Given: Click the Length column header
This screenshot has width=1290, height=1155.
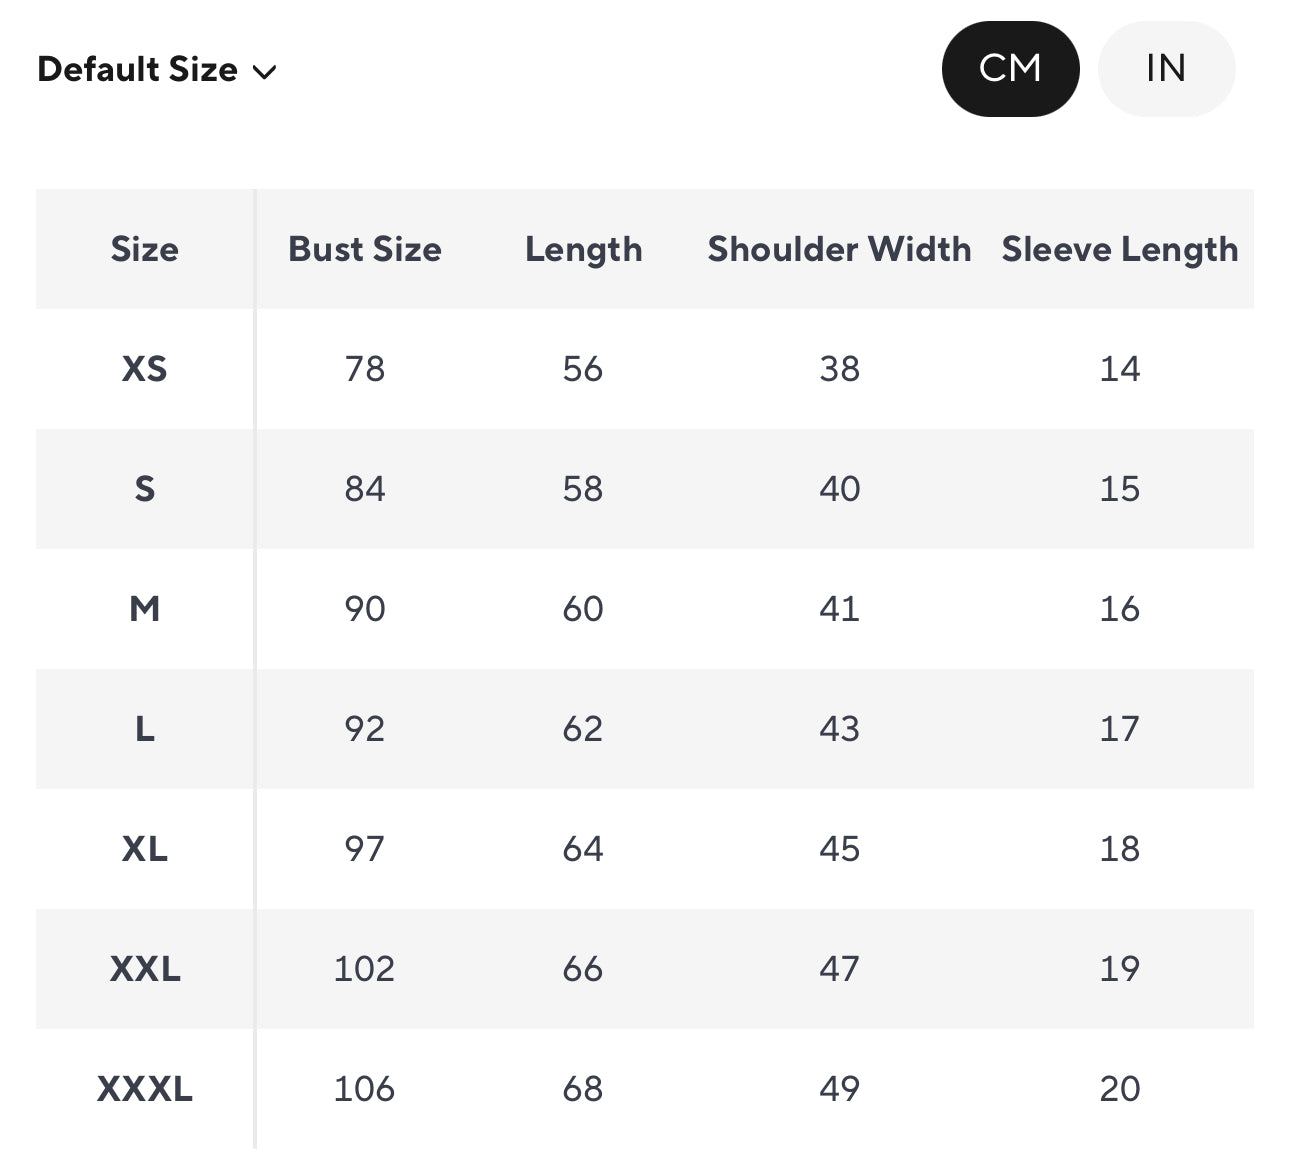Looking at the screenshot, I should click(584, 250).
